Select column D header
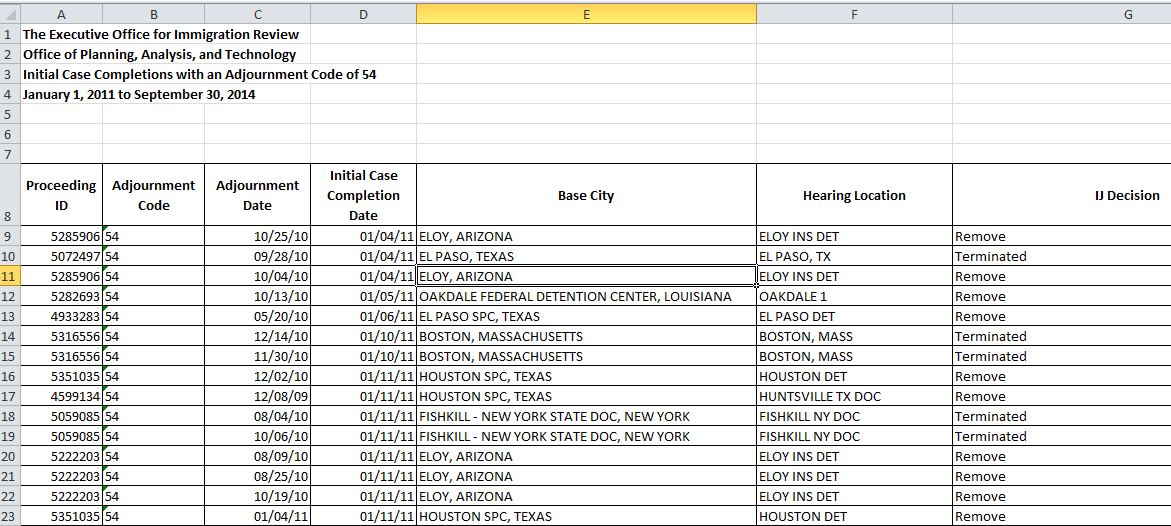Image resolution: width=1171 pixels, height=526 pixels. [363, 13]
